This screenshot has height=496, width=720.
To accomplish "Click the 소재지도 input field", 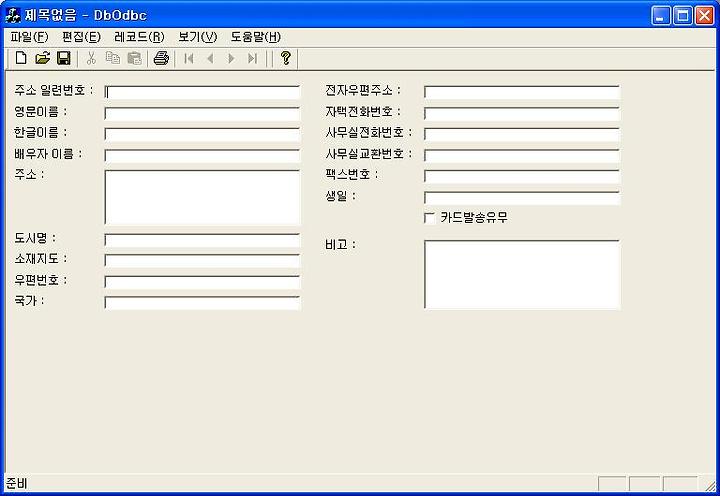I will click(x=202, y=260).
